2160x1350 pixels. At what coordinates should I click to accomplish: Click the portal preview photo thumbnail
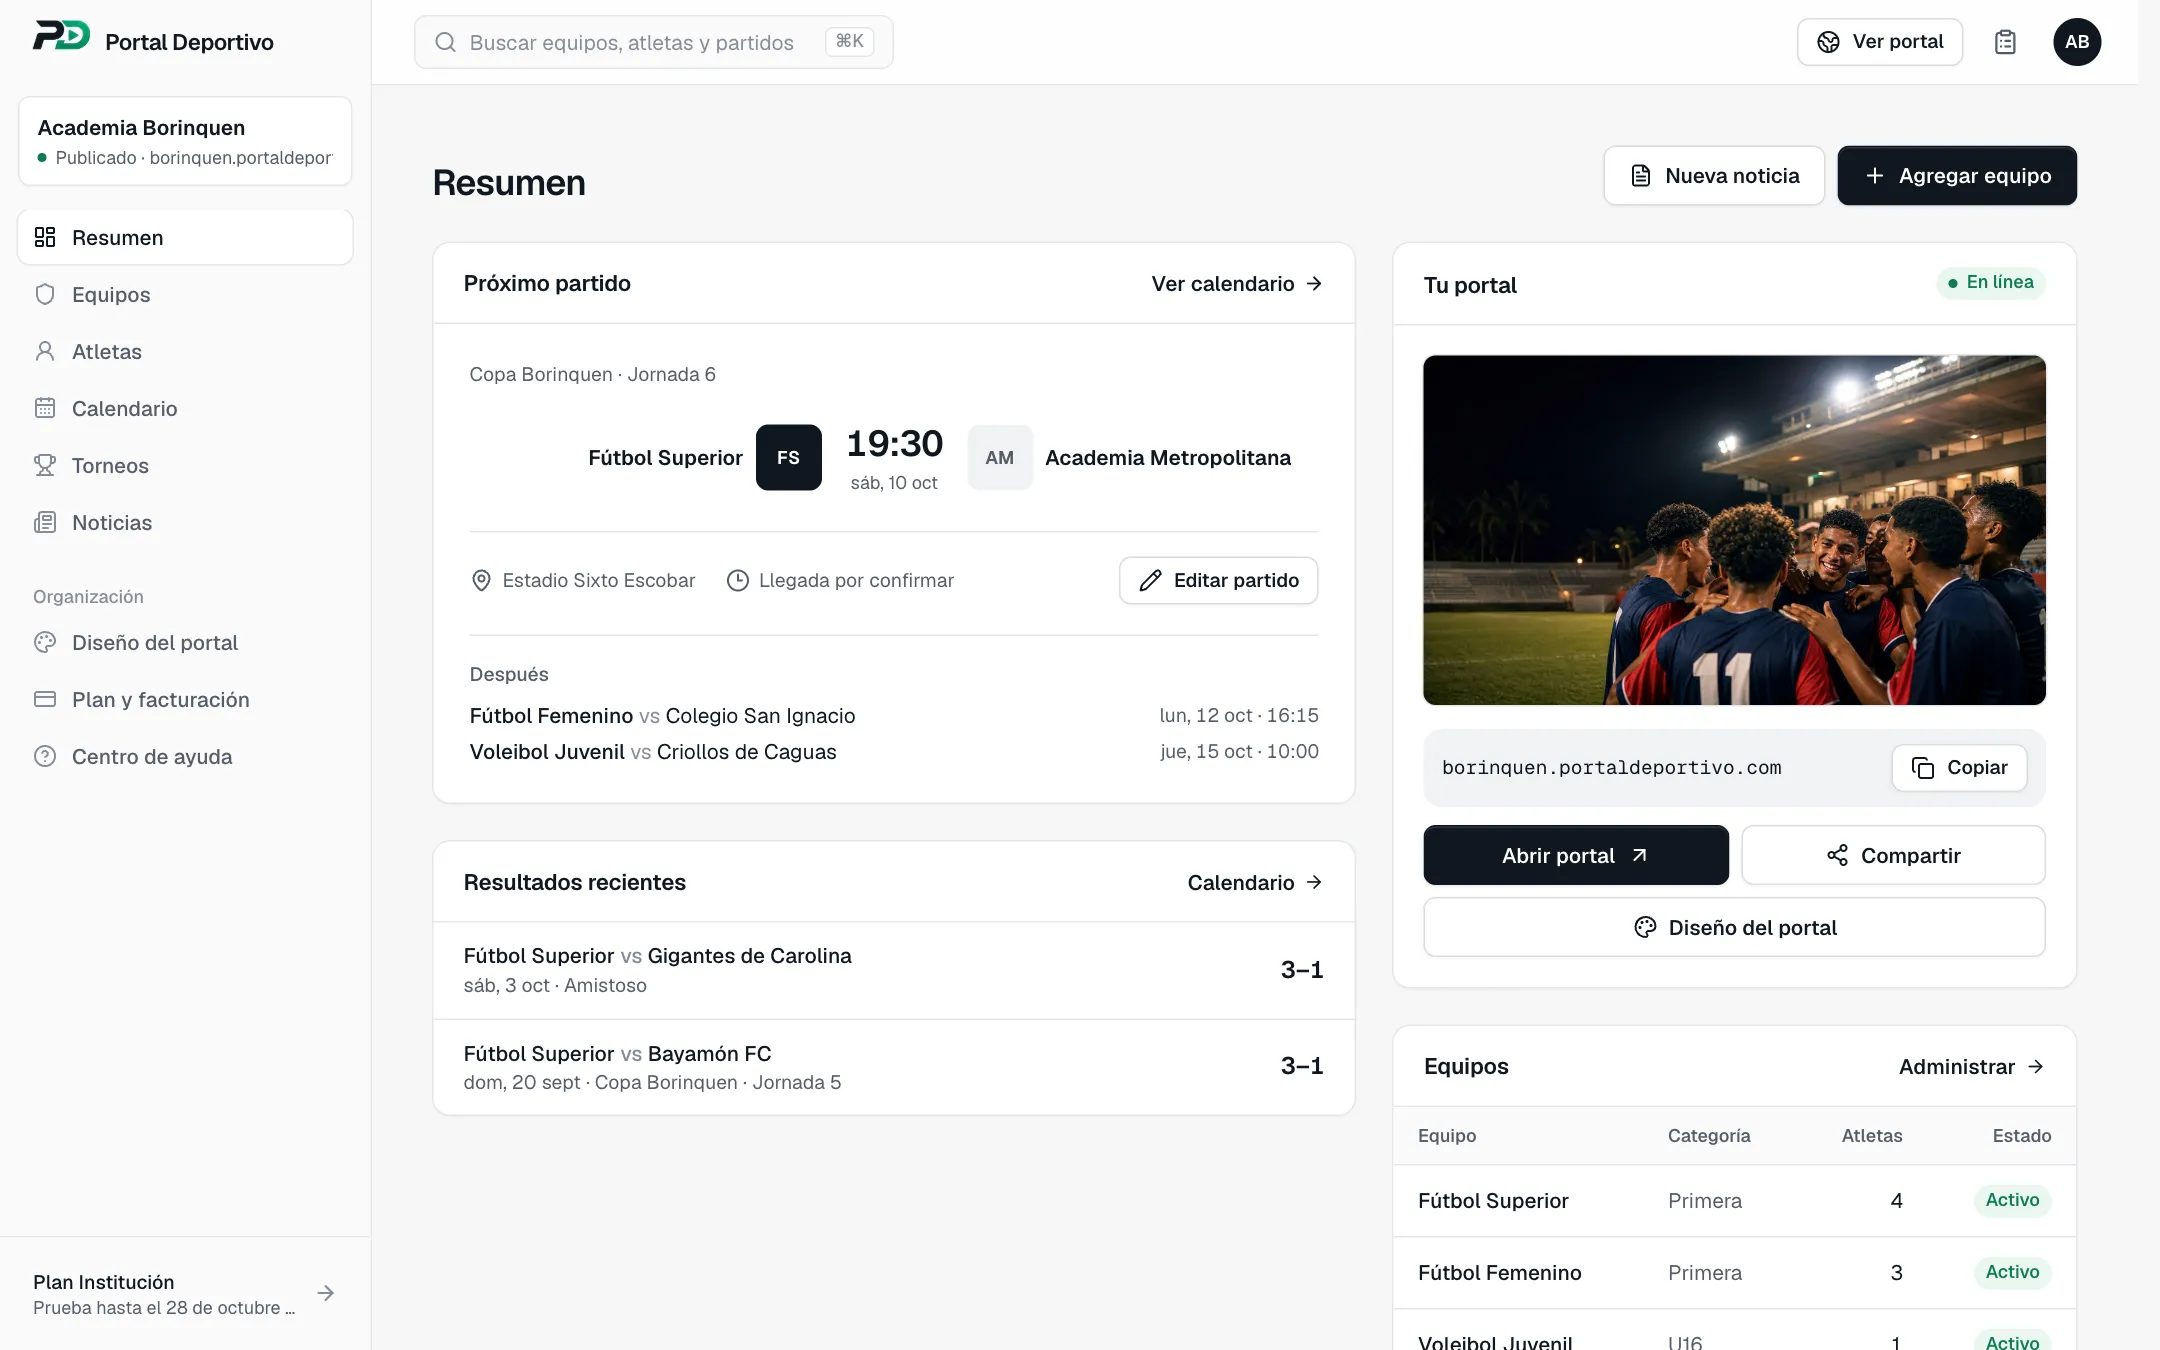pyautogui.click(x=1734, y=530)
